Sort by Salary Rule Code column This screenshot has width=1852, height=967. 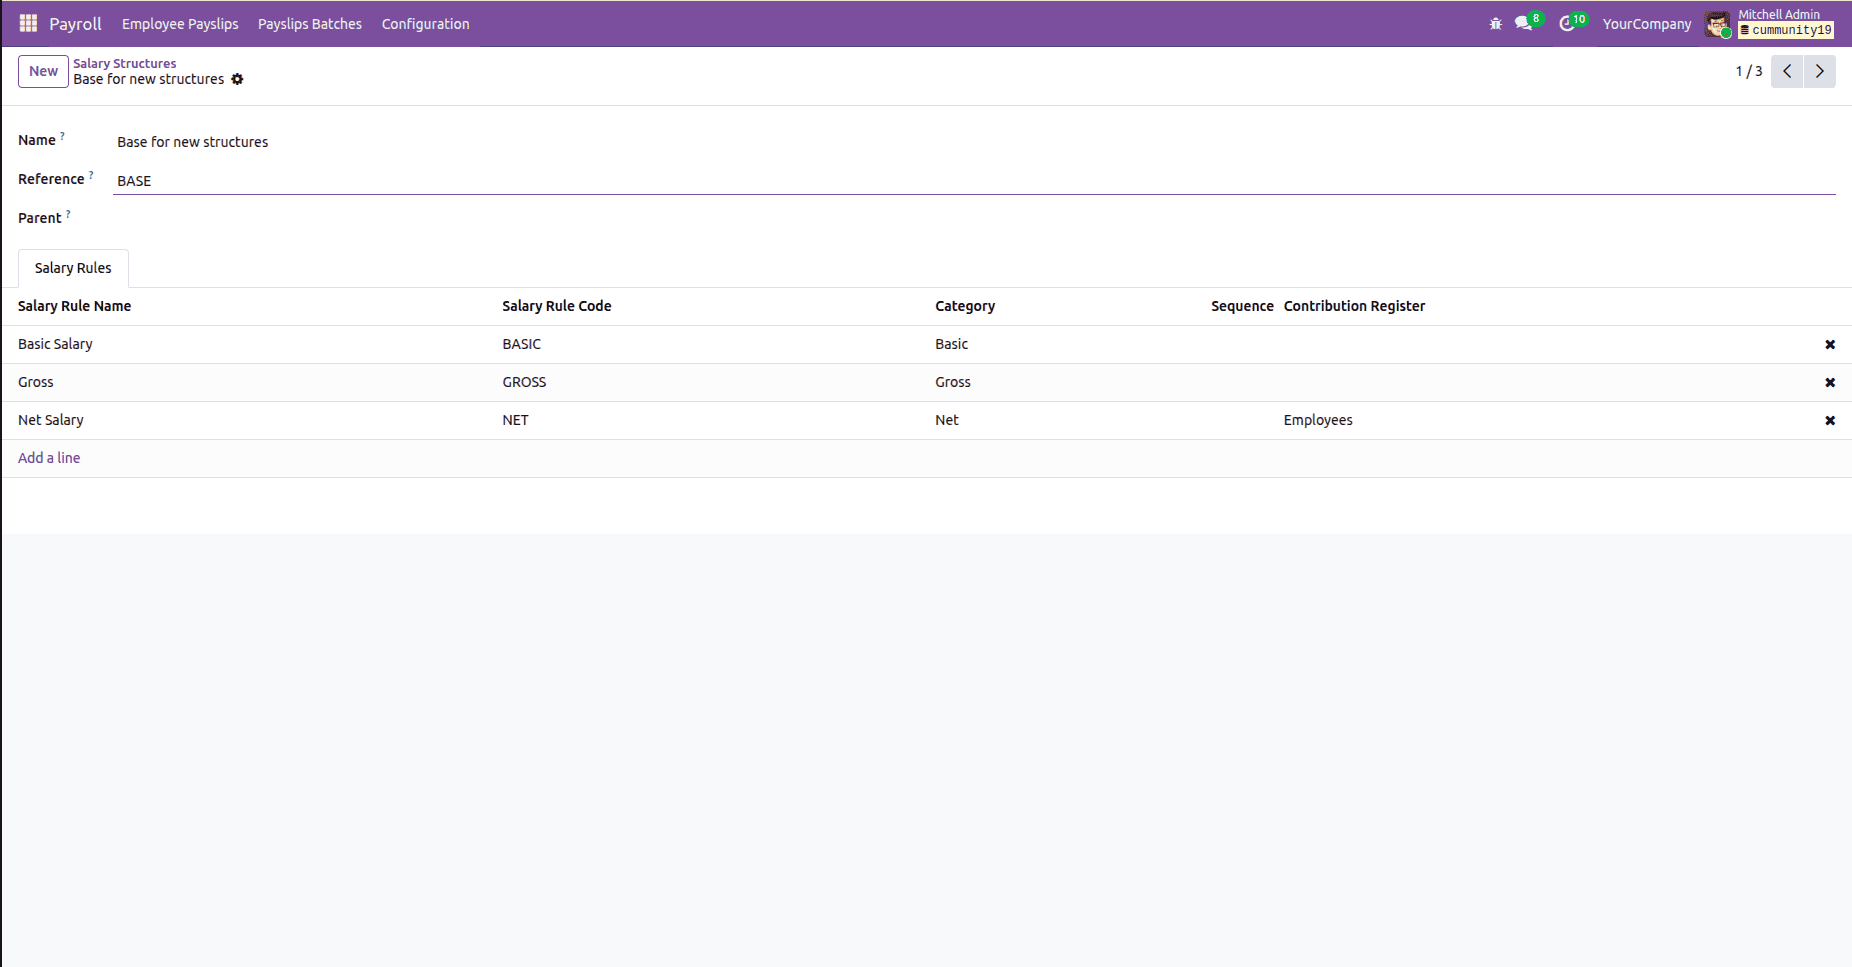[557, 306]
